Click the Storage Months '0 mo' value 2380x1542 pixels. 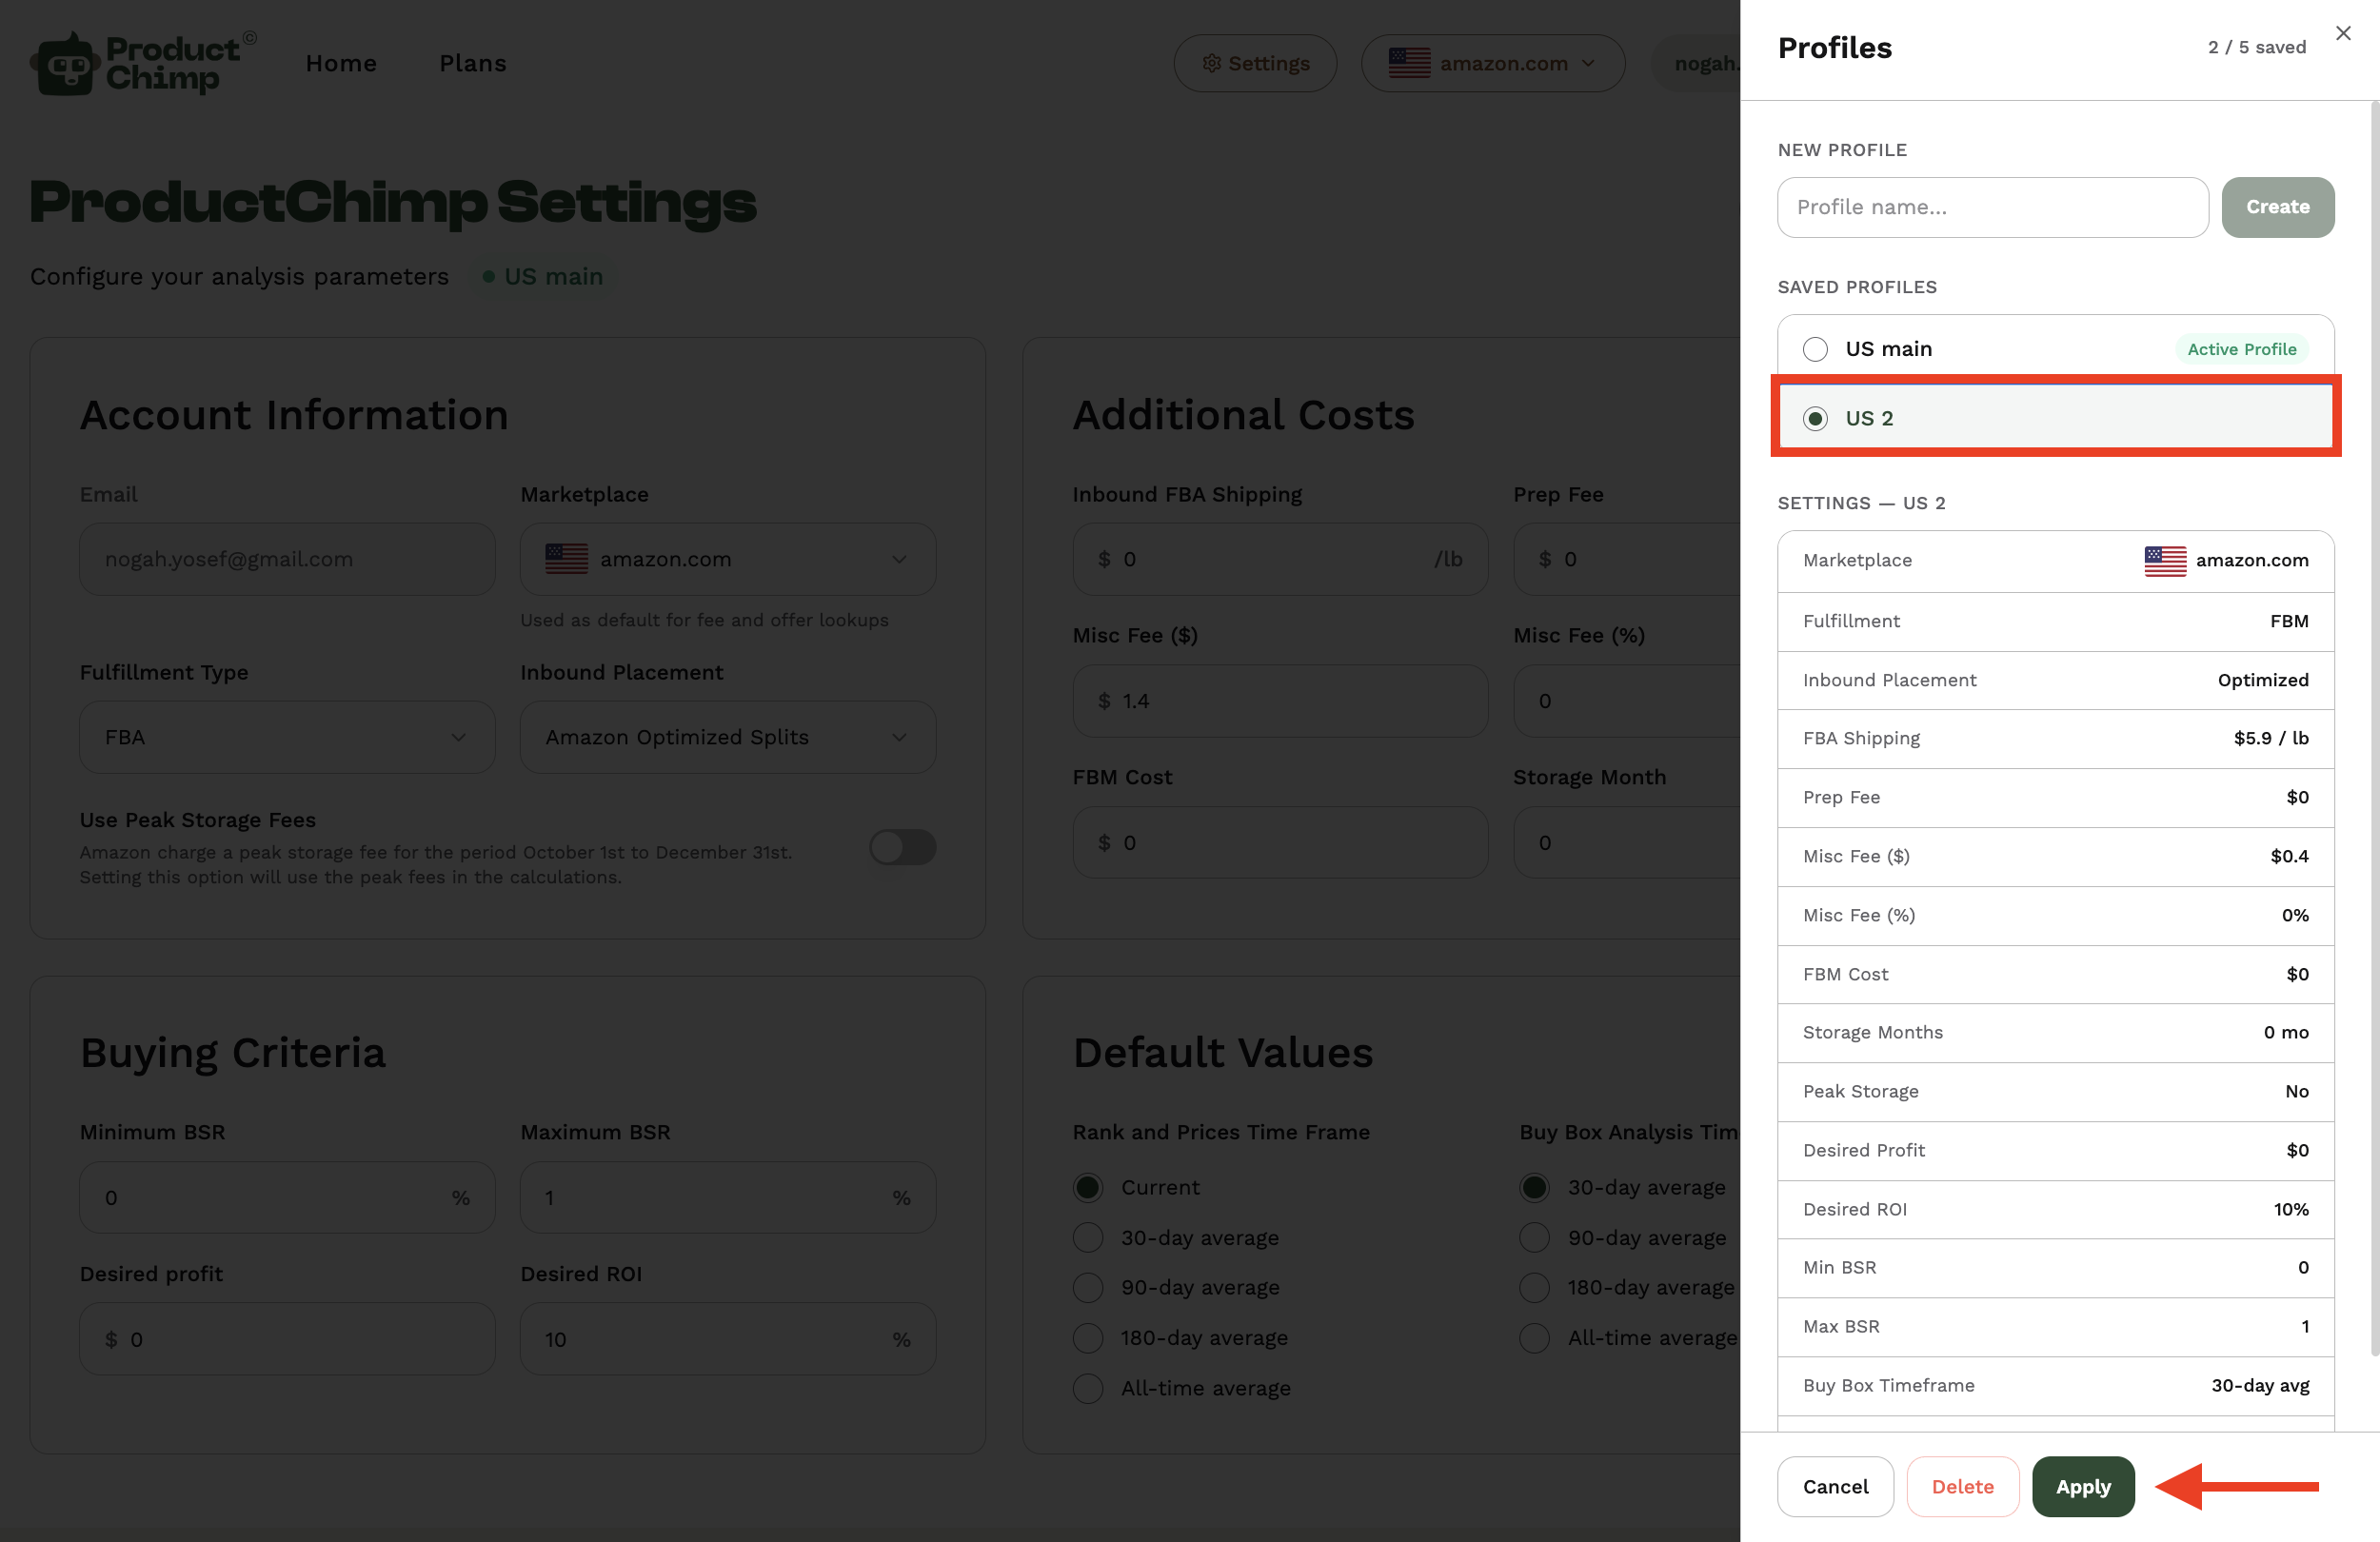coord(2286,1032)
